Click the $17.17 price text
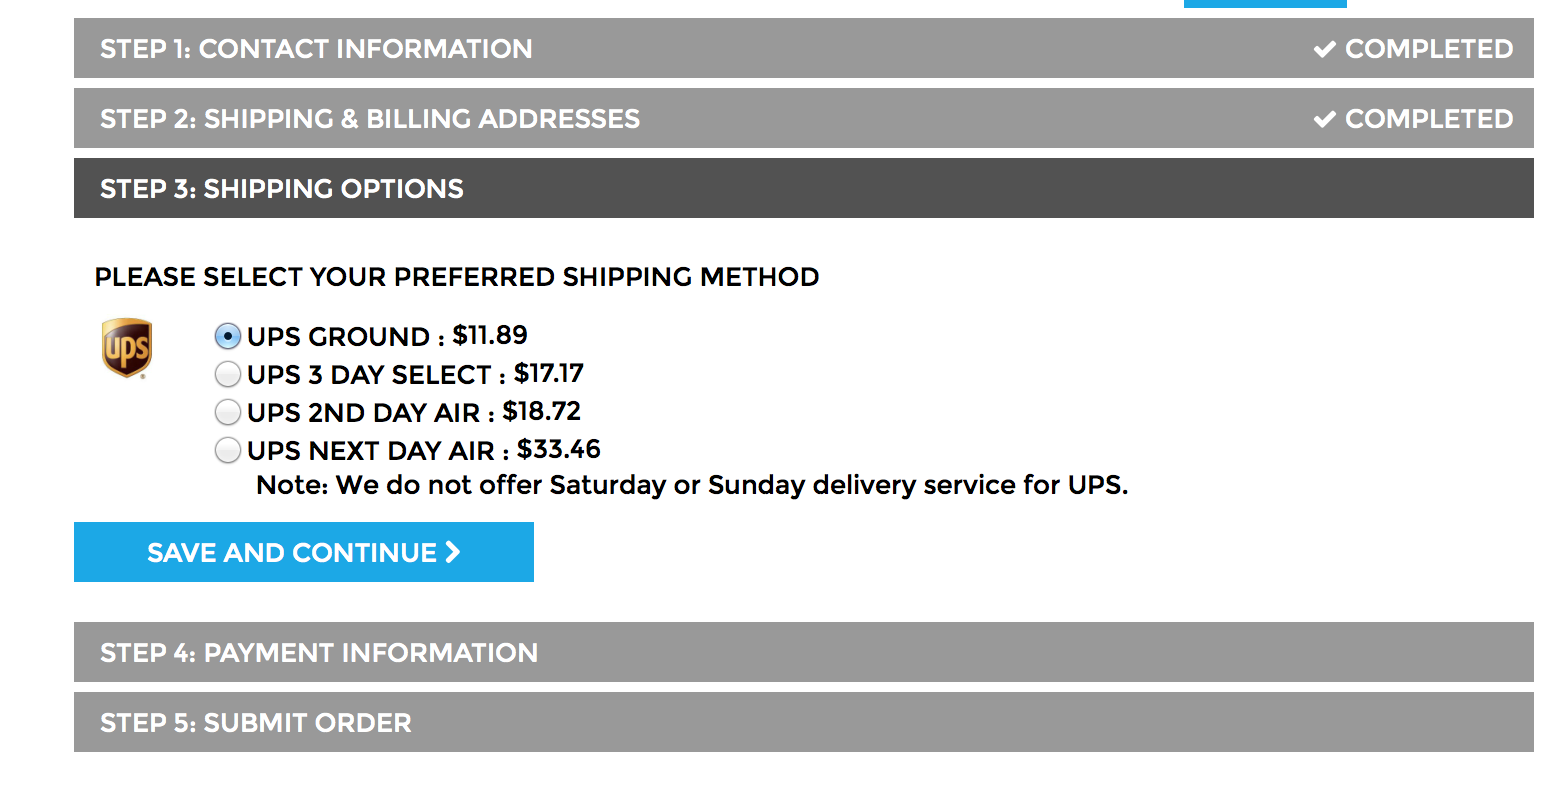 click(x=549, y=373)
